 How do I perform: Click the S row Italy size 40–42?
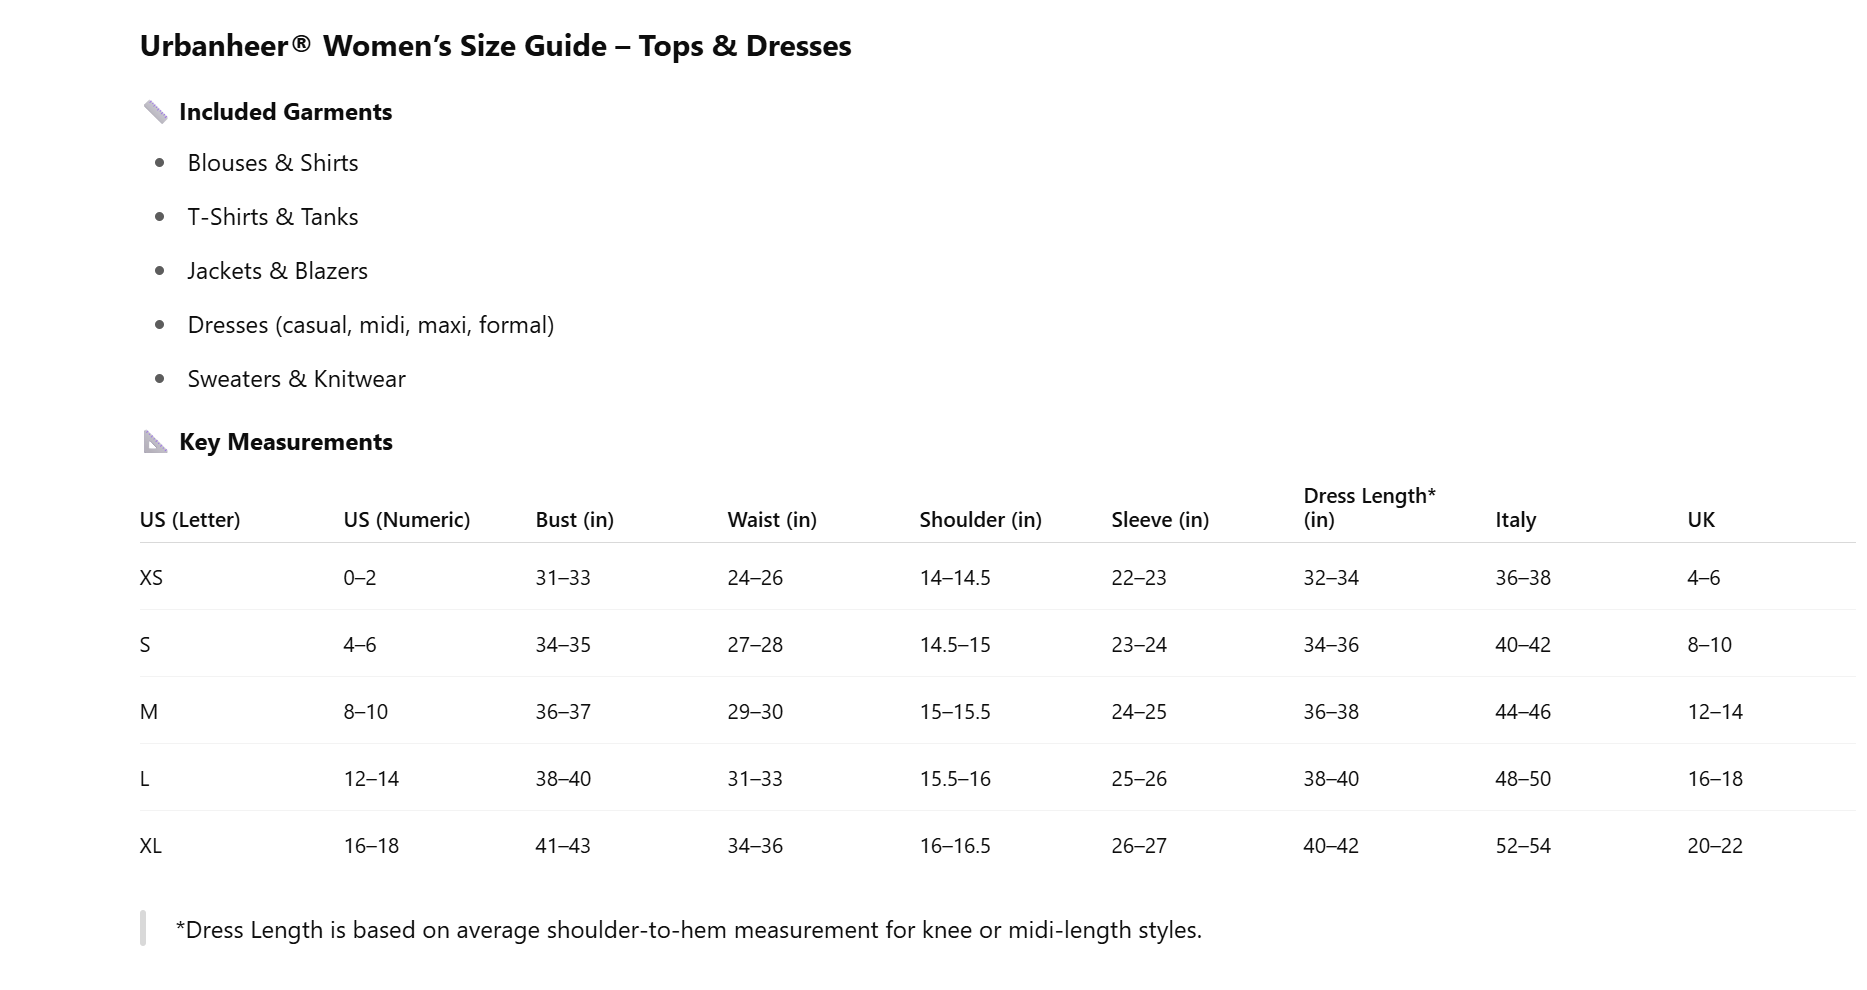(x=1522, y=645)
